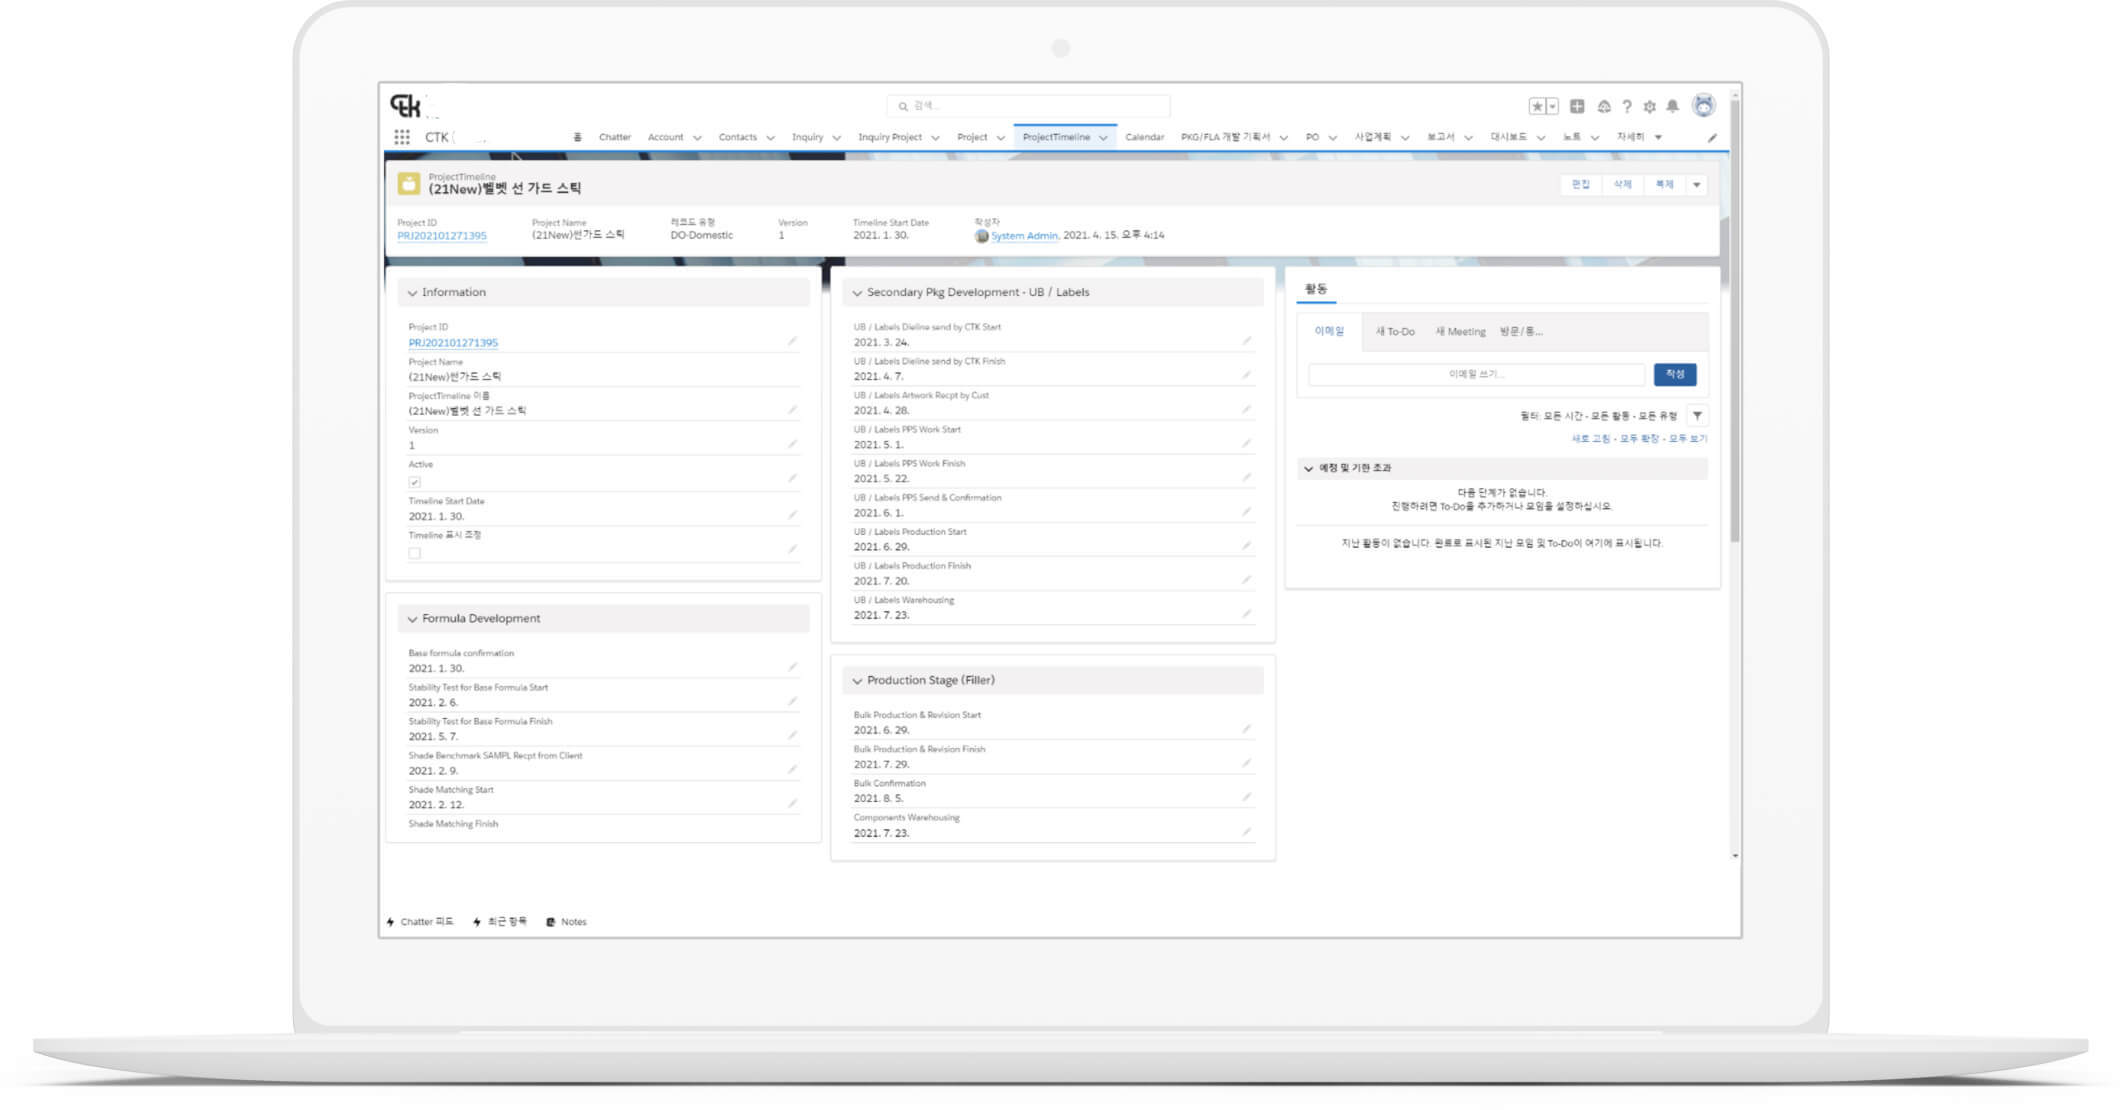Open the ProjectTimeline tab dropdown arrow
Viewport: 2128px width, 1110px height.
pyautogui.click(x=1103, y=138)
